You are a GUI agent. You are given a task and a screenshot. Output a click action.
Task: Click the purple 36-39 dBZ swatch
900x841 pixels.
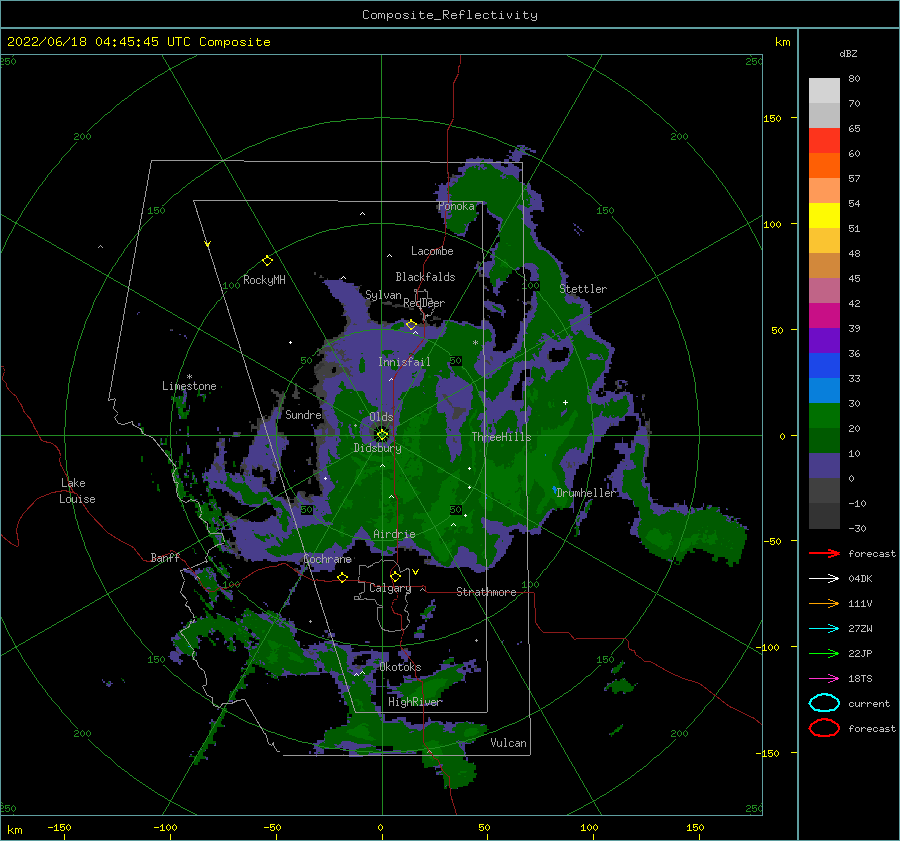(x=824, y=340)
